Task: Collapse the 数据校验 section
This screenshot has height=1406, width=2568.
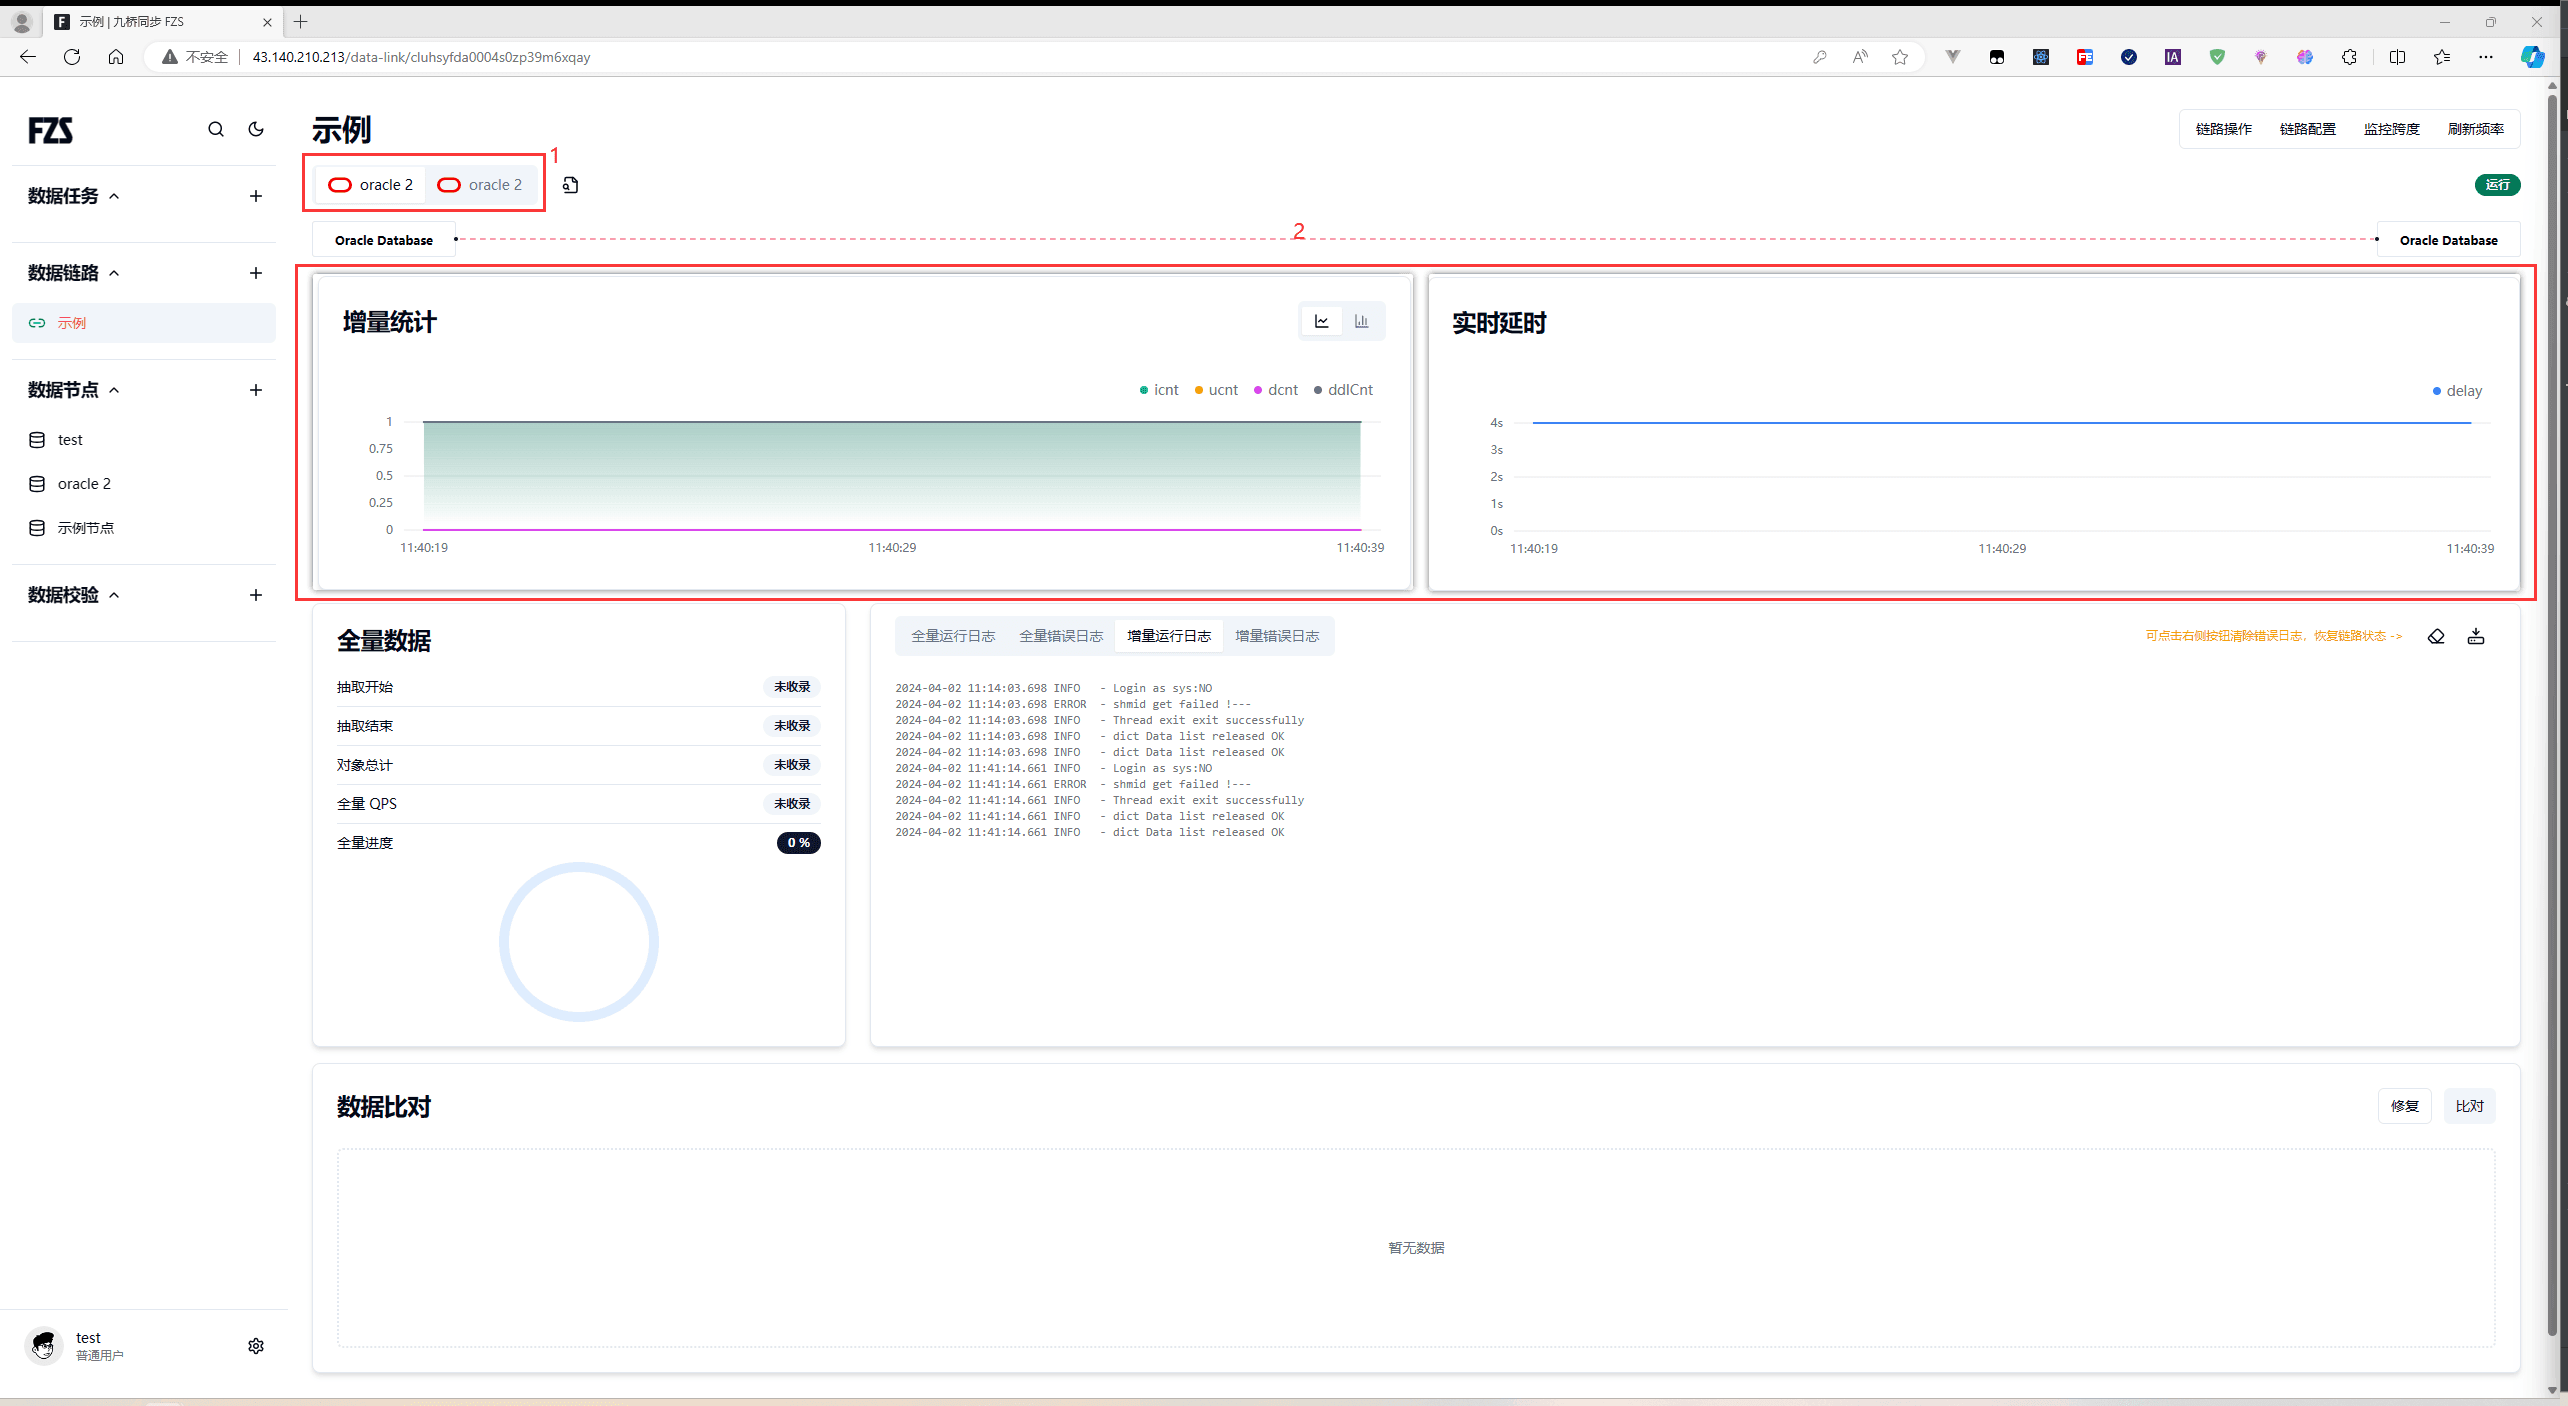Action: tap(114, 595)
